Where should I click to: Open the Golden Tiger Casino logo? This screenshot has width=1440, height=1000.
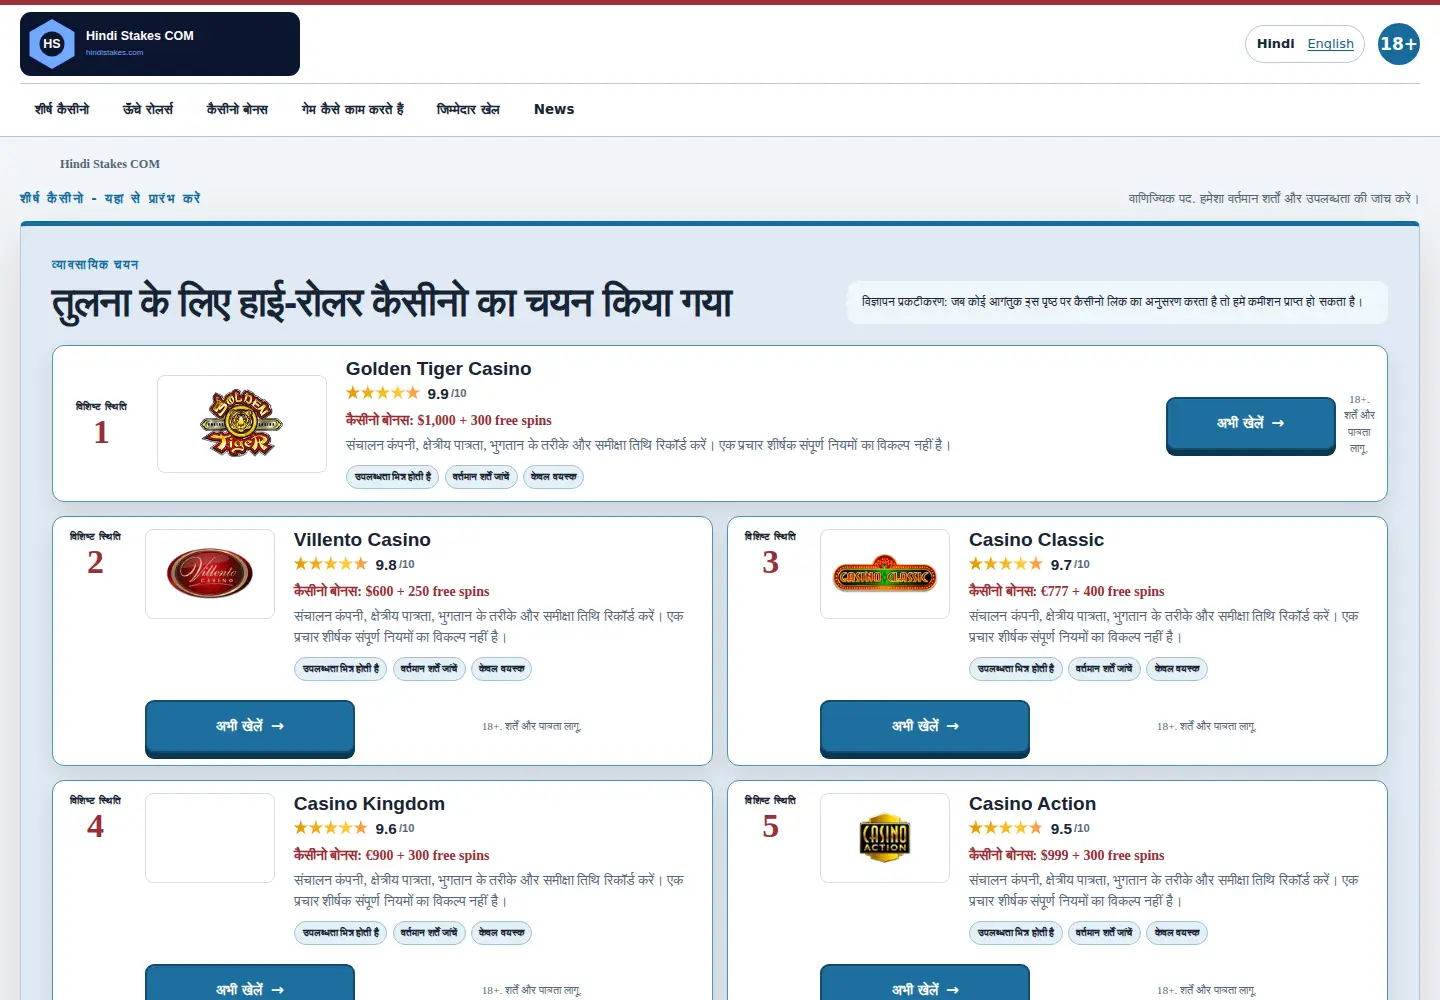tap(242, 424)
